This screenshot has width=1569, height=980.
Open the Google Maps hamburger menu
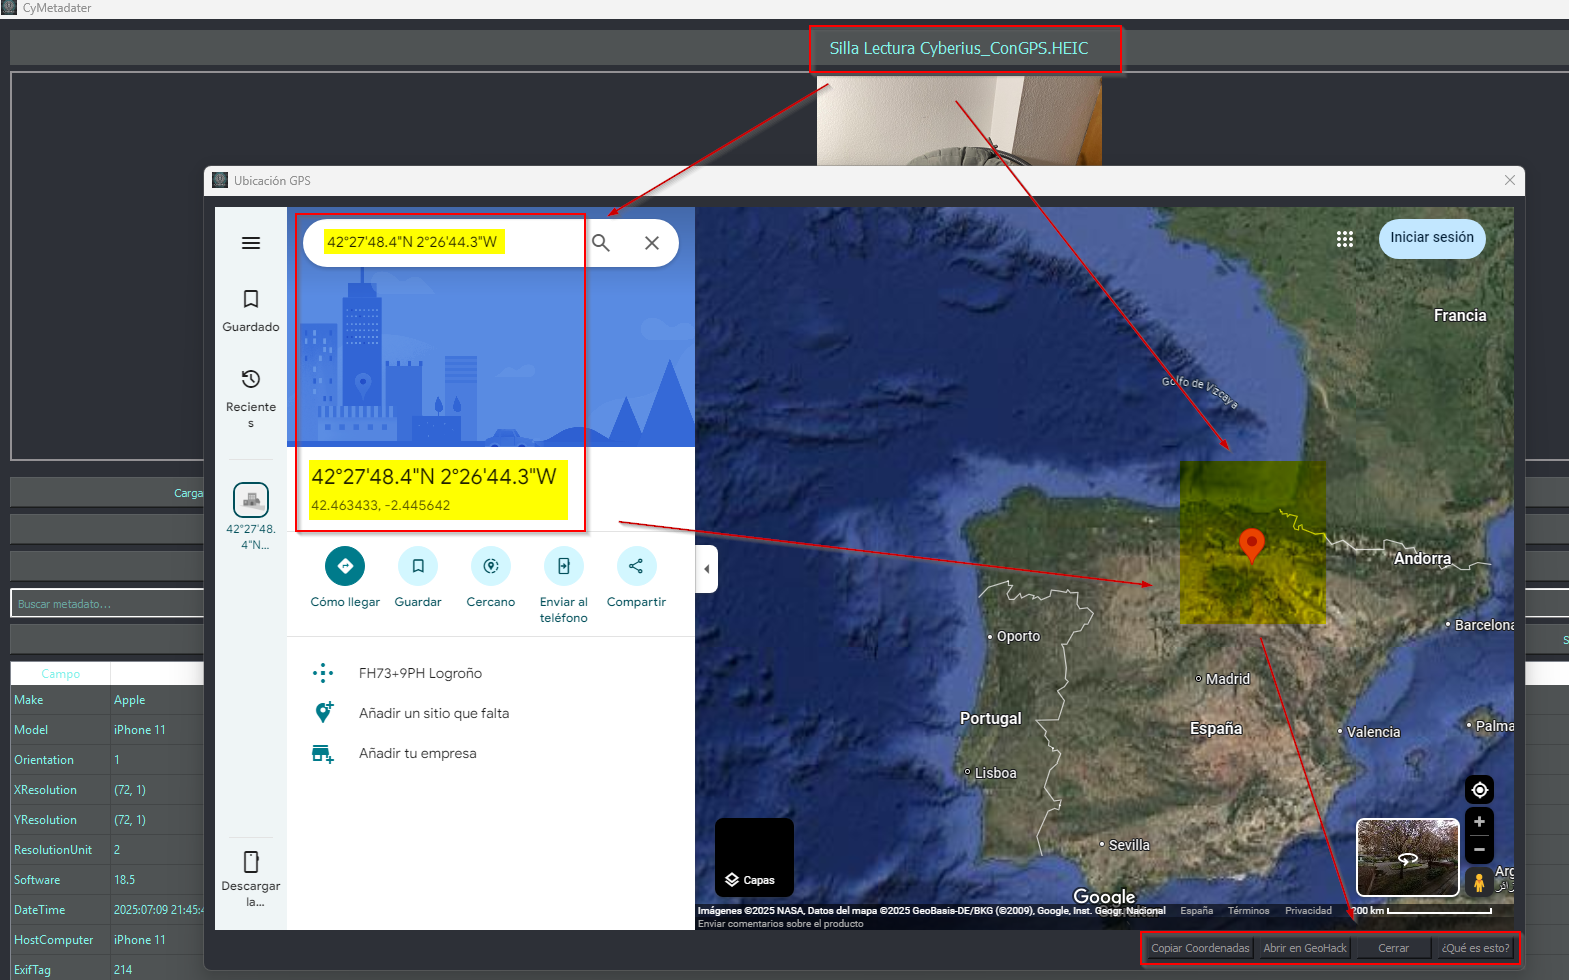pyautogui.click(x=251, y=243)
